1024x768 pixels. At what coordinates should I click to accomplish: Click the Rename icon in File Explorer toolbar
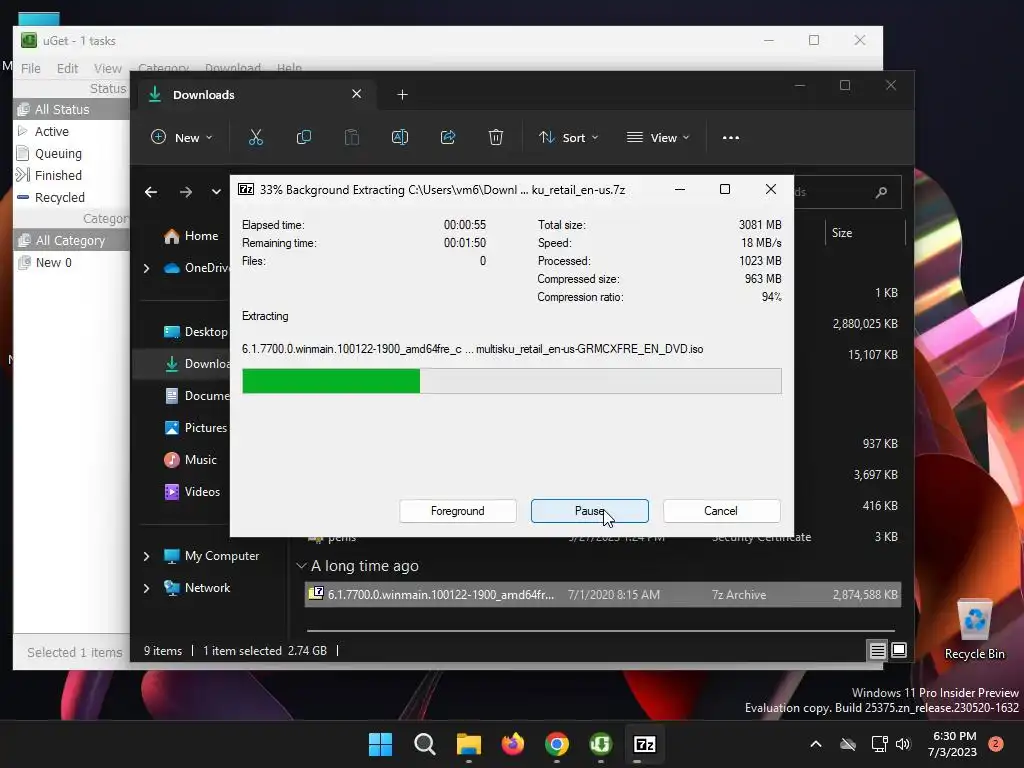click(400, 137)
